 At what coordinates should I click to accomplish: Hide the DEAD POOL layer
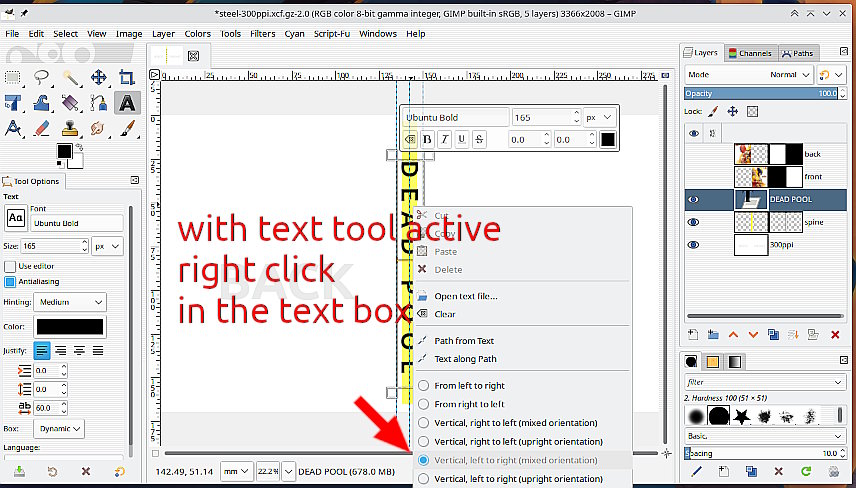coord(693,199)
